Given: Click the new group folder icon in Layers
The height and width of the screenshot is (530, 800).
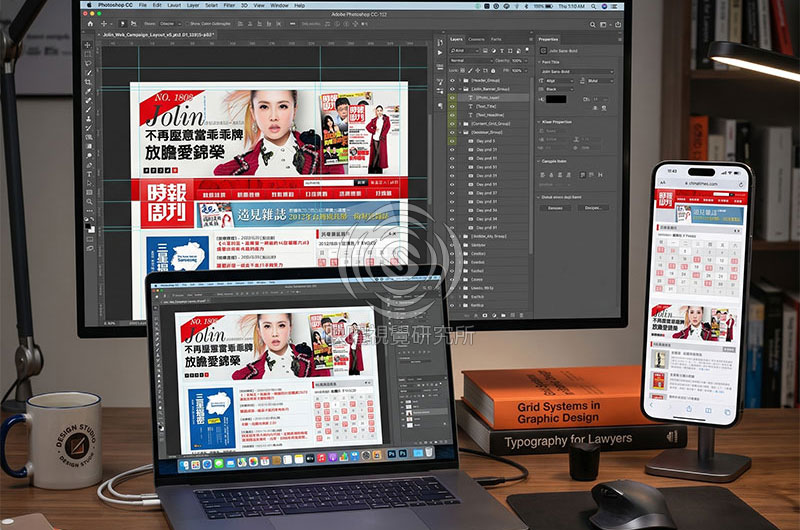Looking at the screenshot, I should (x=503, y=315).
